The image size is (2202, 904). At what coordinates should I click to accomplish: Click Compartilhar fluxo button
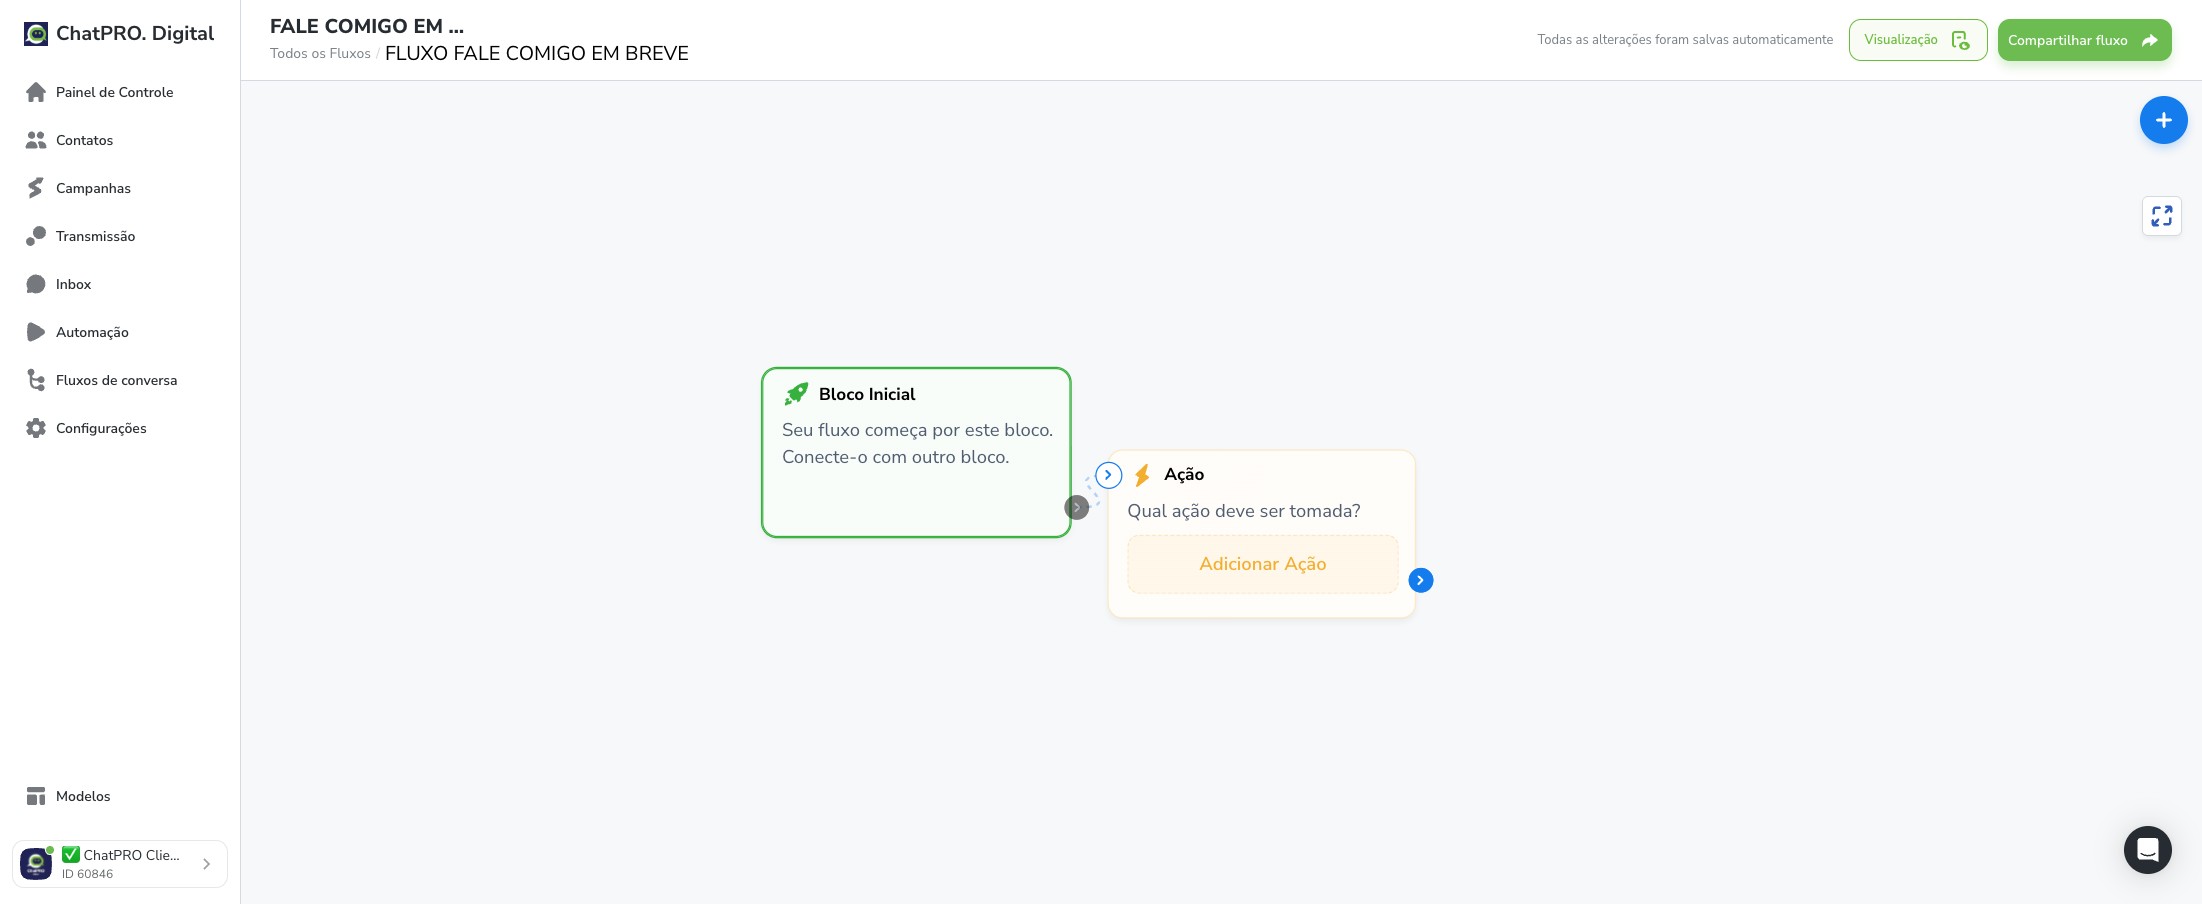(x=2084, y=40)
